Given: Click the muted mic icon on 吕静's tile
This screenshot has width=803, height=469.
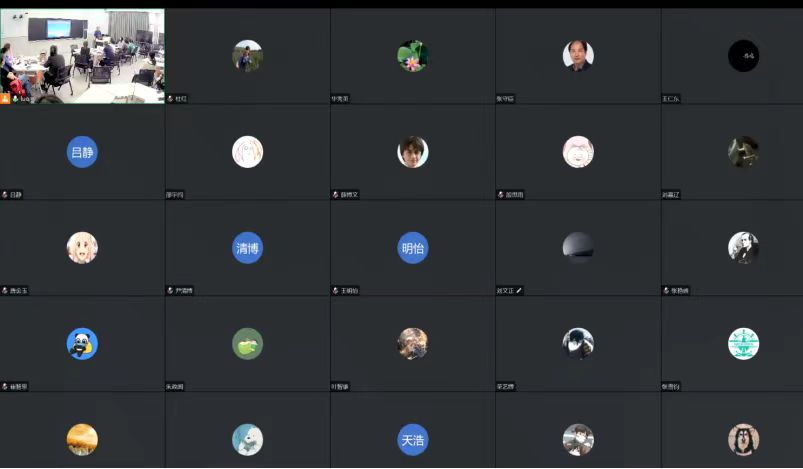Looking at the screenshot, I should (5, 195).
